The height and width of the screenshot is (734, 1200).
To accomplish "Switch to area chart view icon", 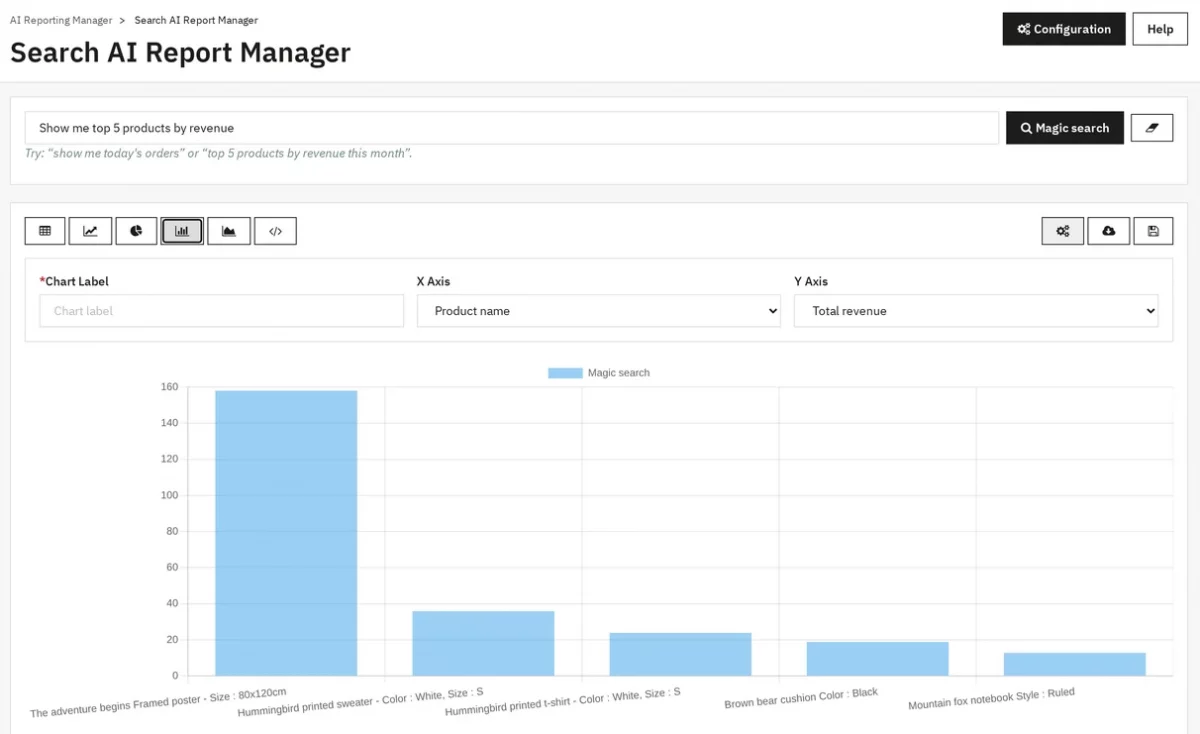I will coord(229,231).
